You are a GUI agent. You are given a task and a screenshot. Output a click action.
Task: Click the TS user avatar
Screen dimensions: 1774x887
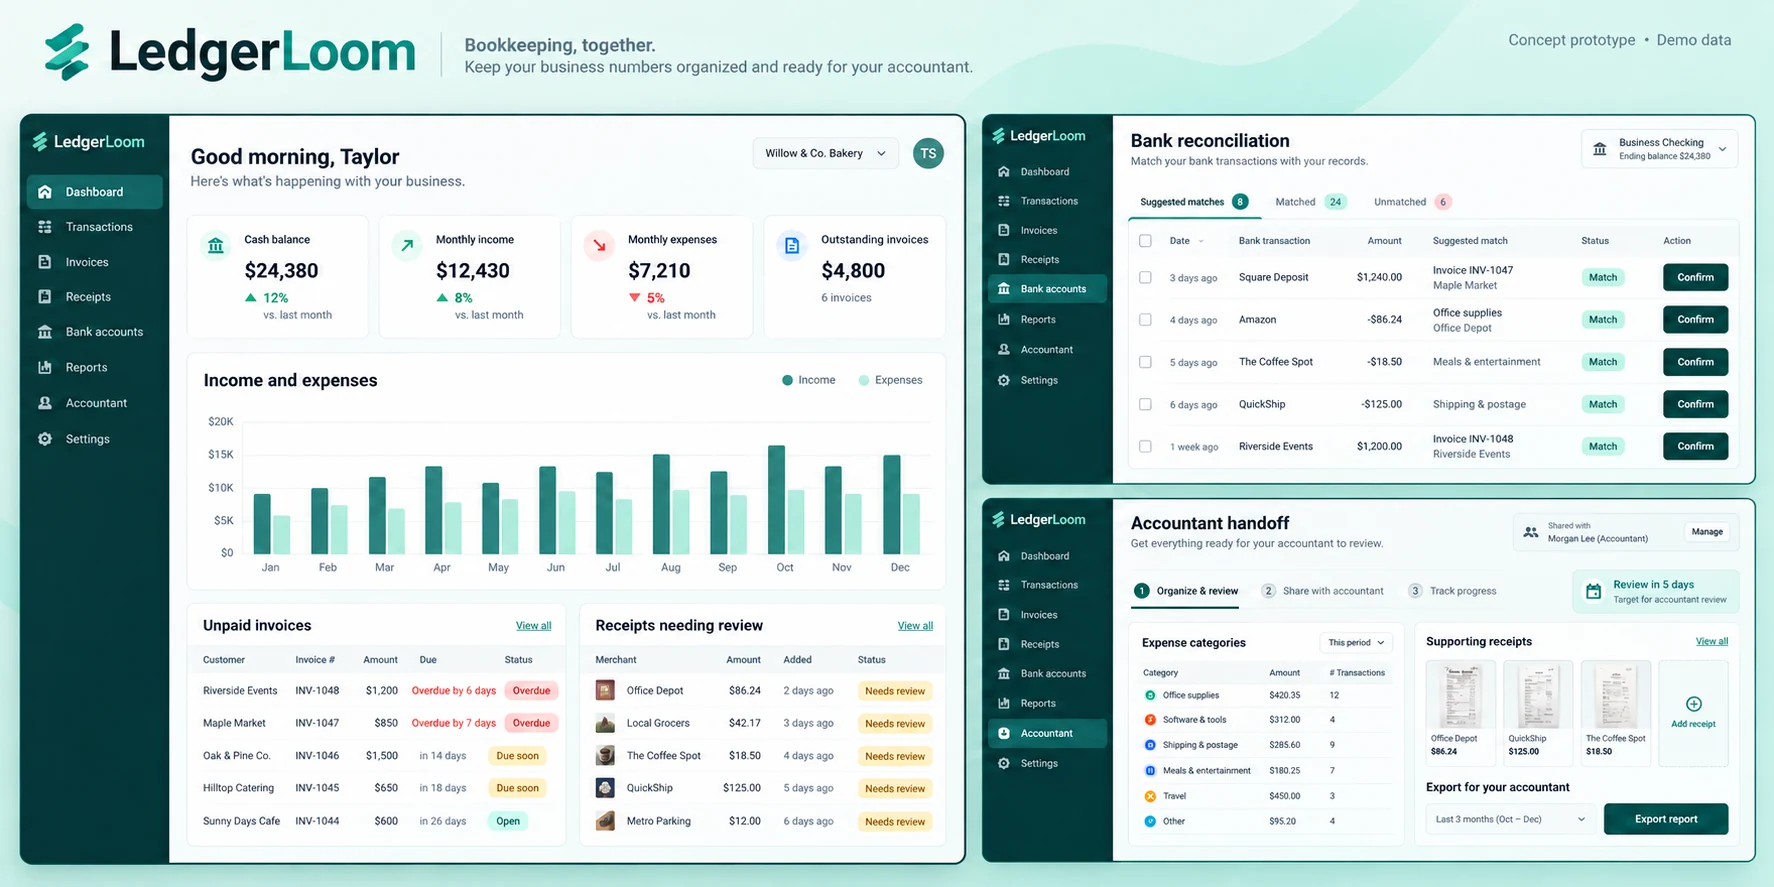click(x=928, y=153)
